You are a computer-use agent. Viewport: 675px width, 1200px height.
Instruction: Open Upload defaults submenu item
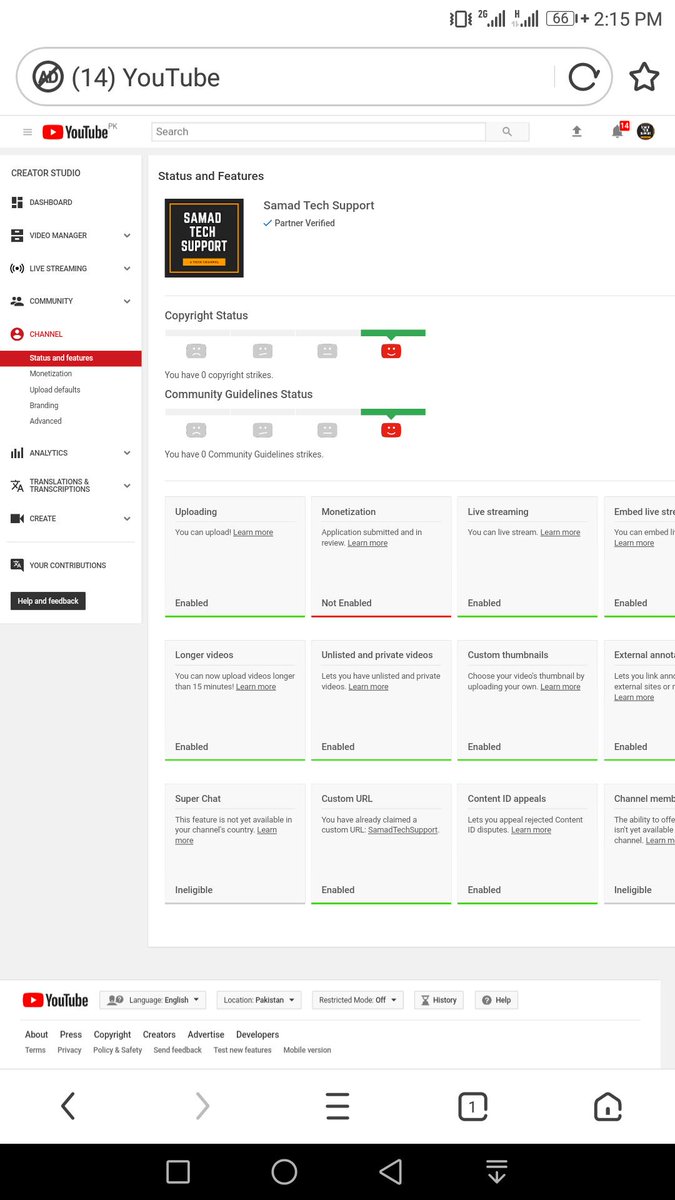pos(55,390)
